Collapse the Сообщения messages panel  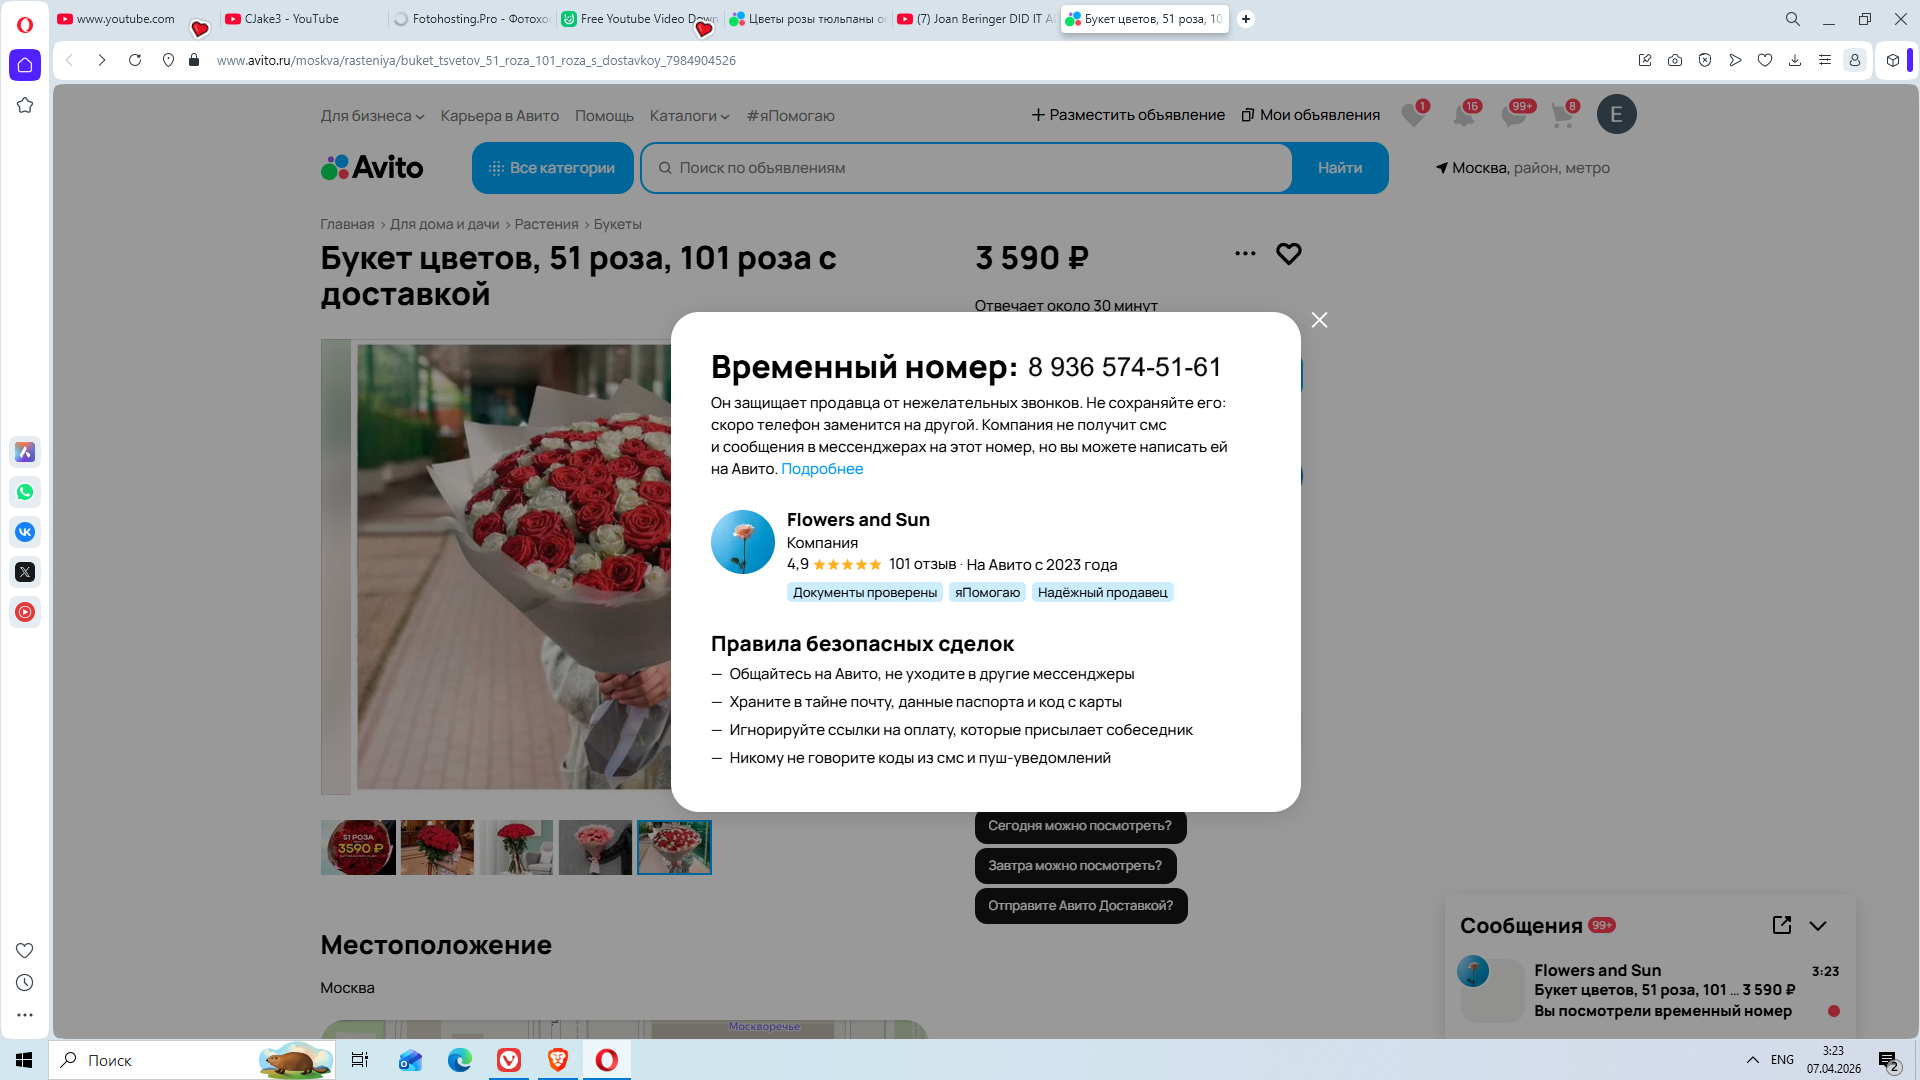point(1818,925)
